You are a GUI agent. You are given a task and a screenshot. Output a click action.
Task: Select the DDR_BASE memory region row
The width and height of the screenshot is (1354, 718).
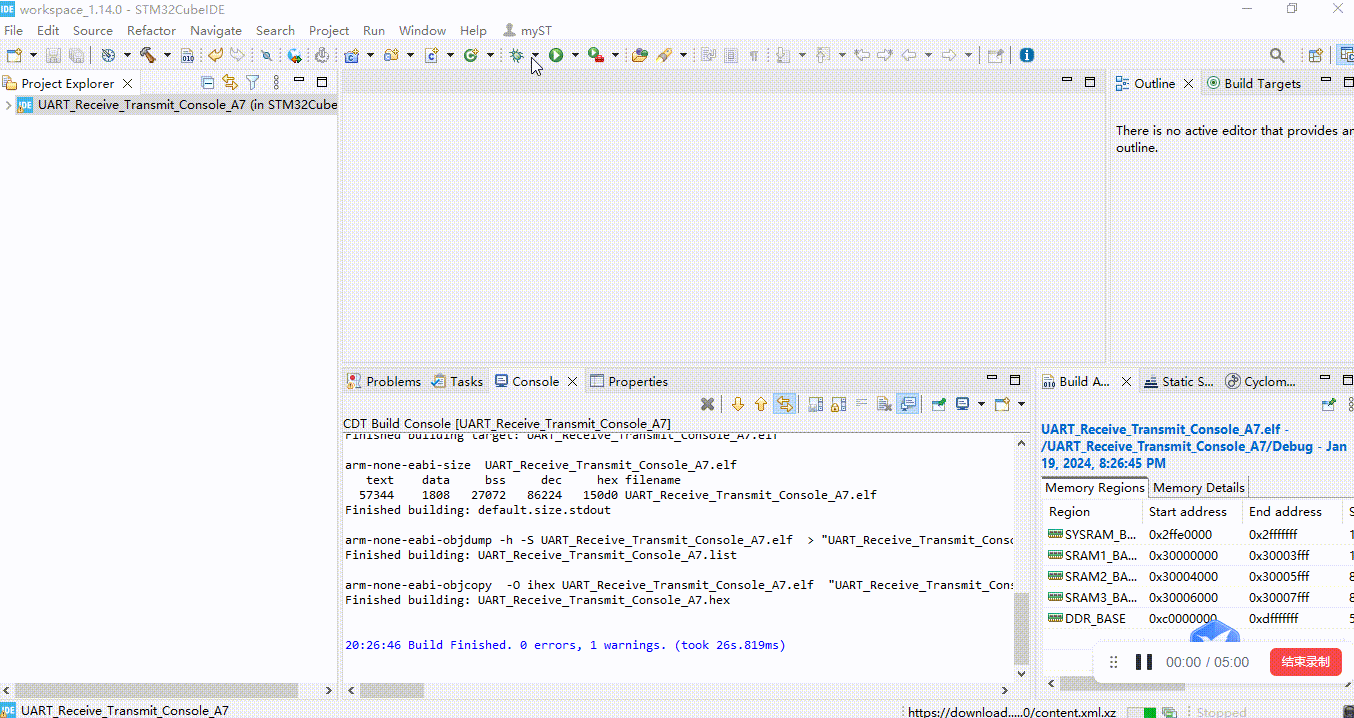(x=1198, y=618)
